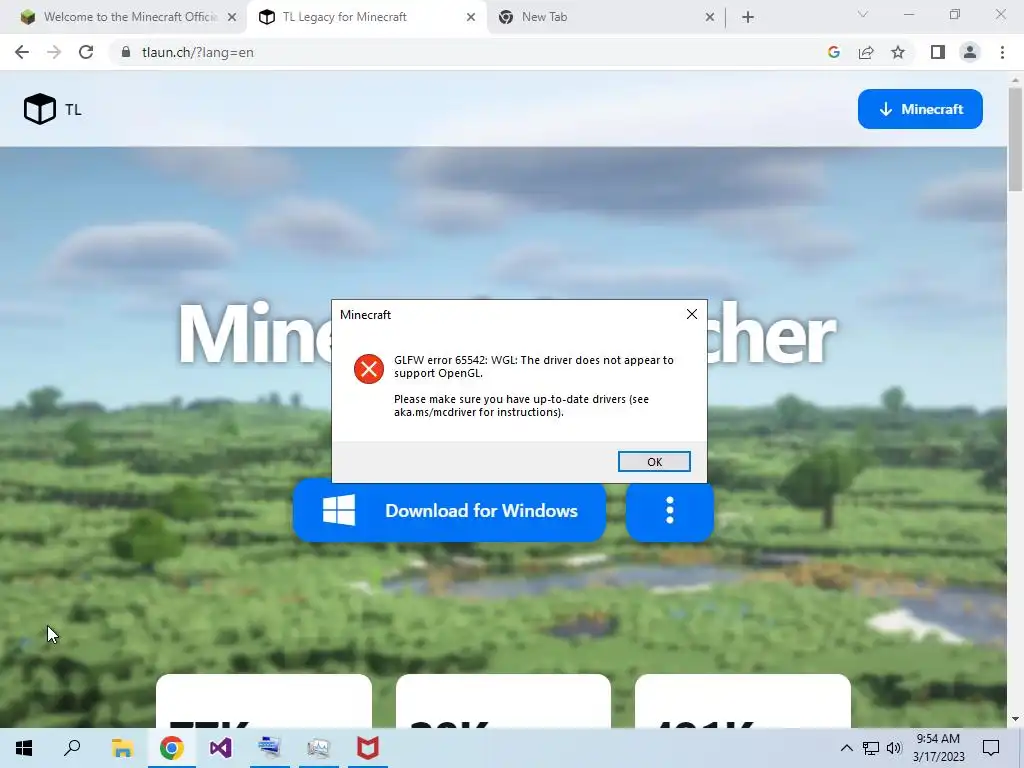Viewport: 1024px width, 768px height.
Task: Reload the current page
Action: [86, 52]
